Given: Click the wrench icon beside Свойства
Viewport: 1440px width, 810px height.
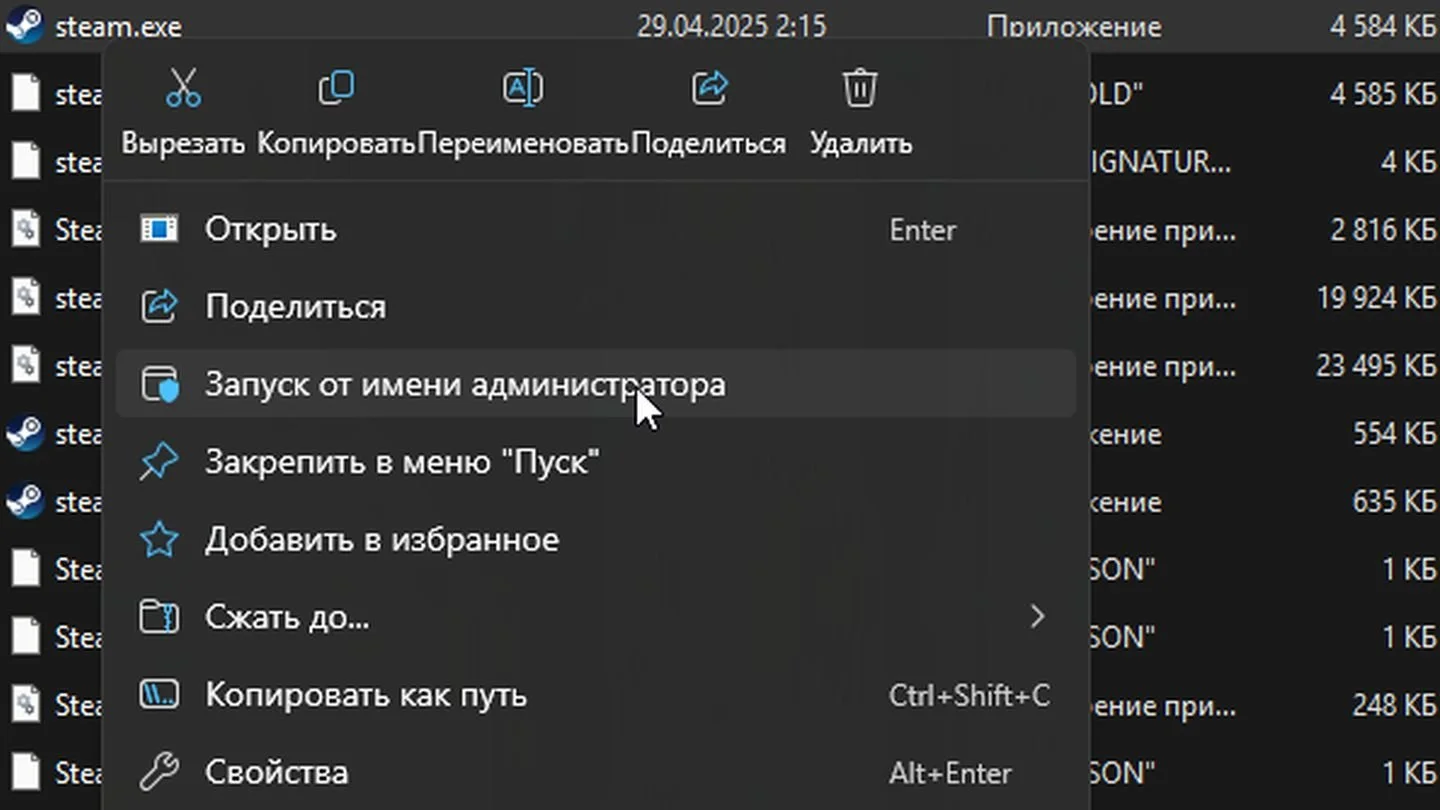Looking at the screenshot, I should [159, 772].
